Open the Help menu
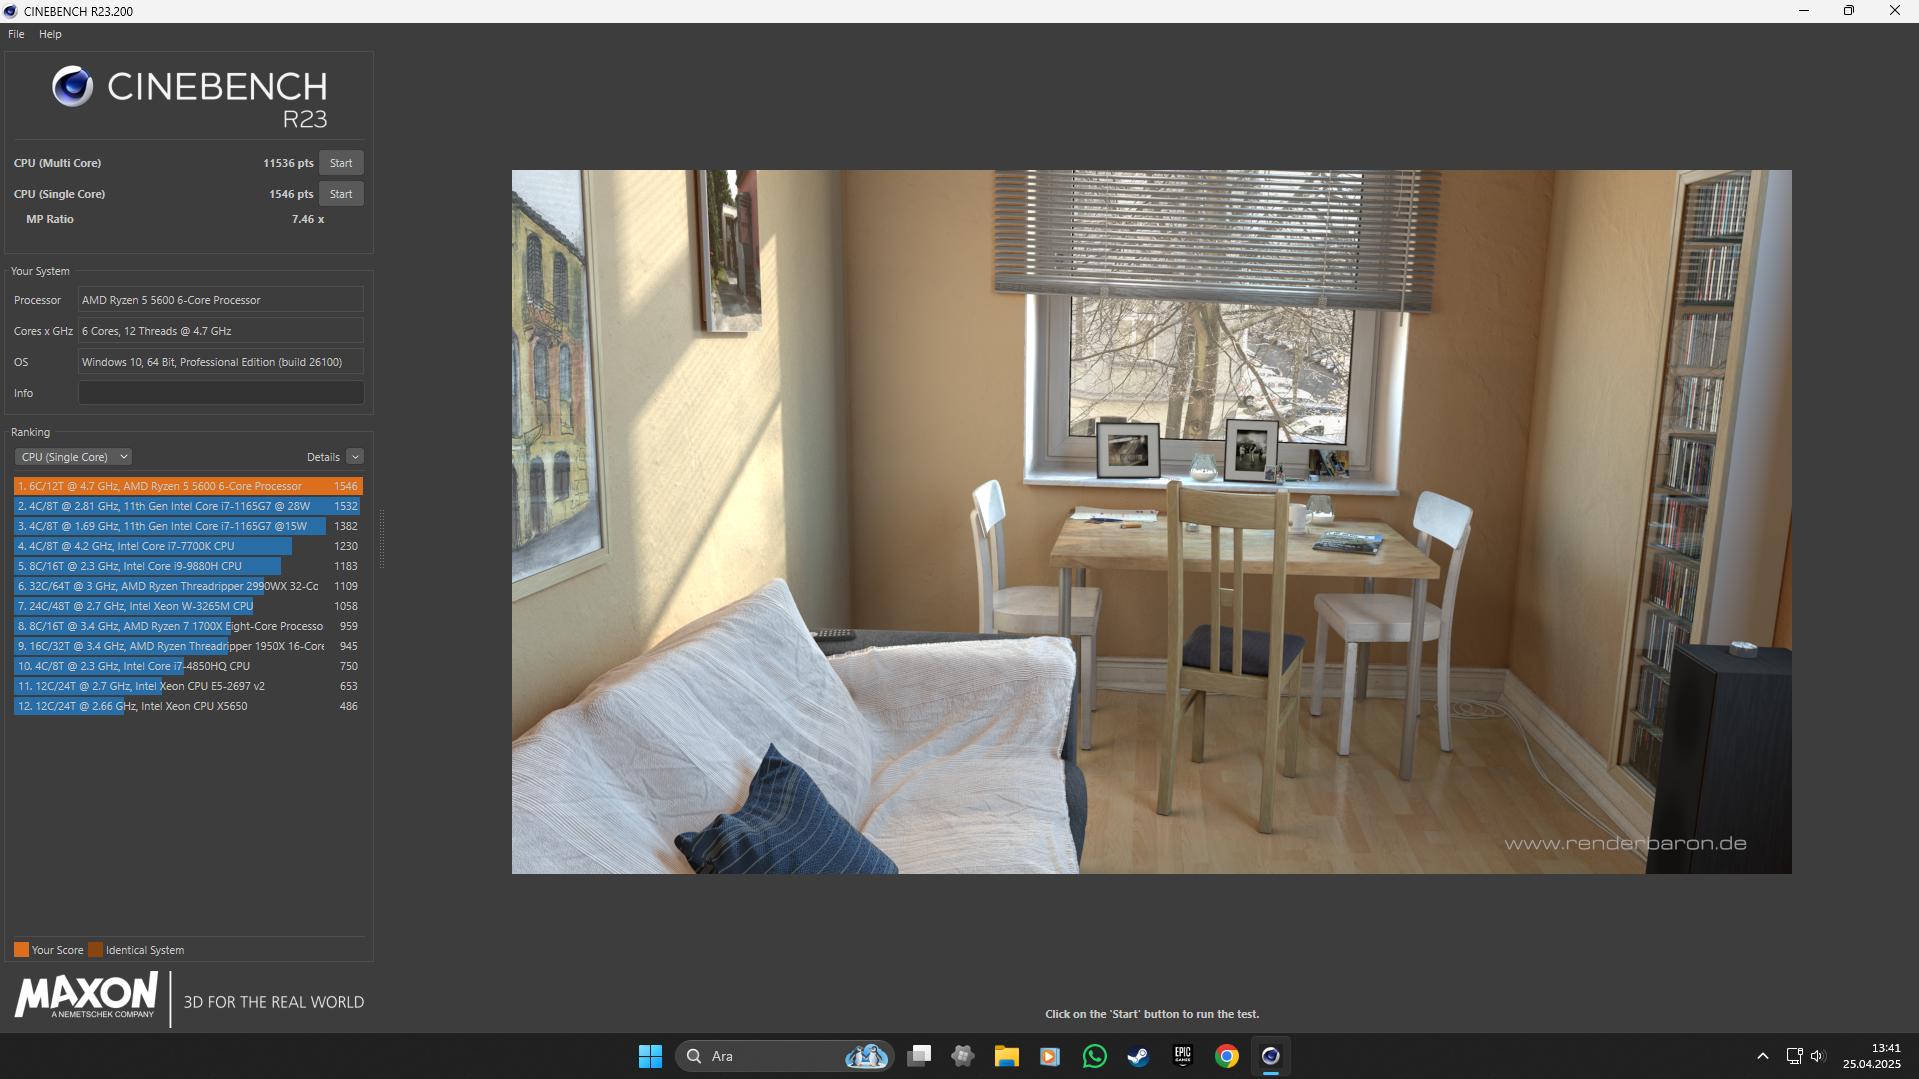Image resolution: width=1919 pixels, height=1079 pixels. pyautogui.click(x=50, y=34)
